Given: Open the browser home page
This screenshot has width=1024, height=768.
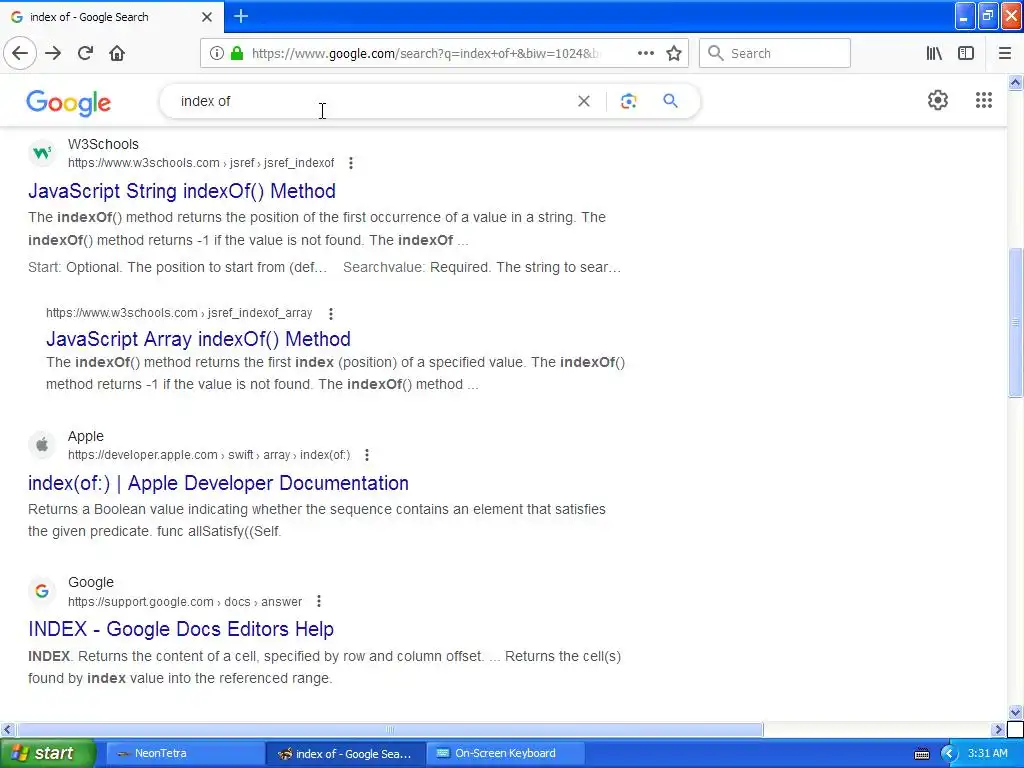Looking at the screenshot, I should tap(117, 53).
